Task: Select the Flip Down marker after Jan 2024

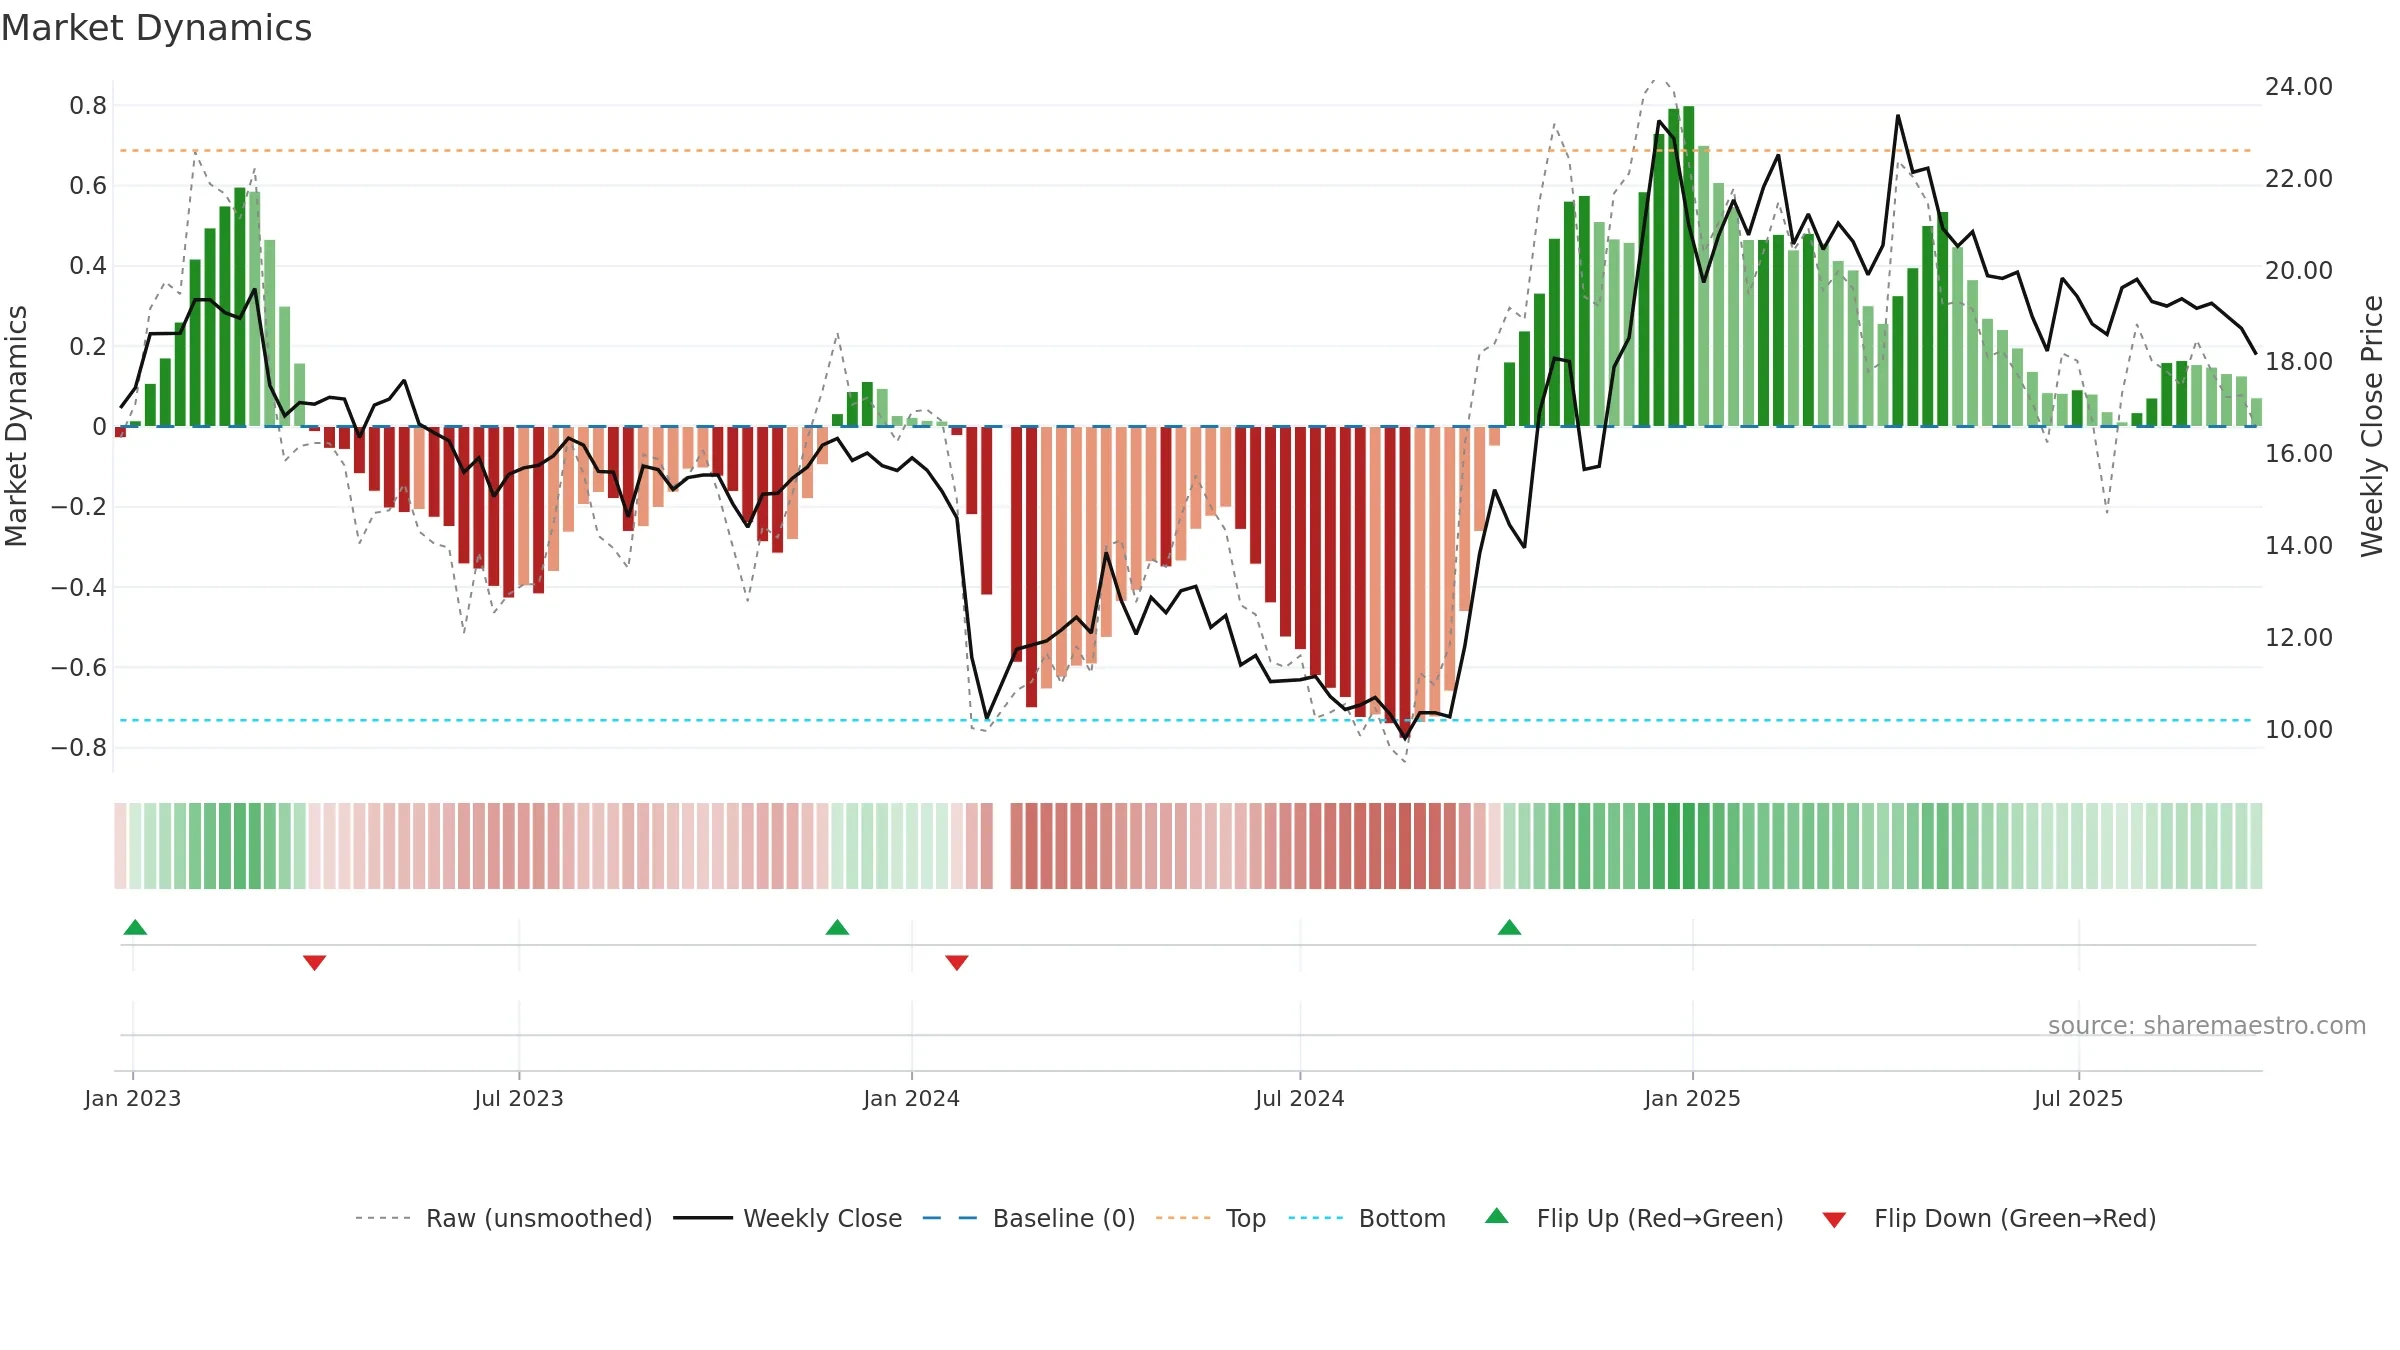Action: click(x=957, y=963)
